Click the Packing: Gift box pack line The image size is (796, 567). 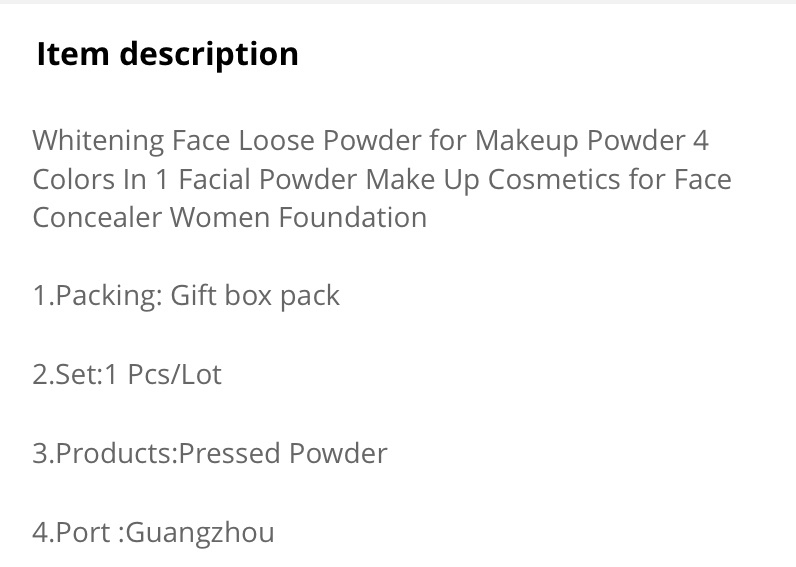(186, 296)
